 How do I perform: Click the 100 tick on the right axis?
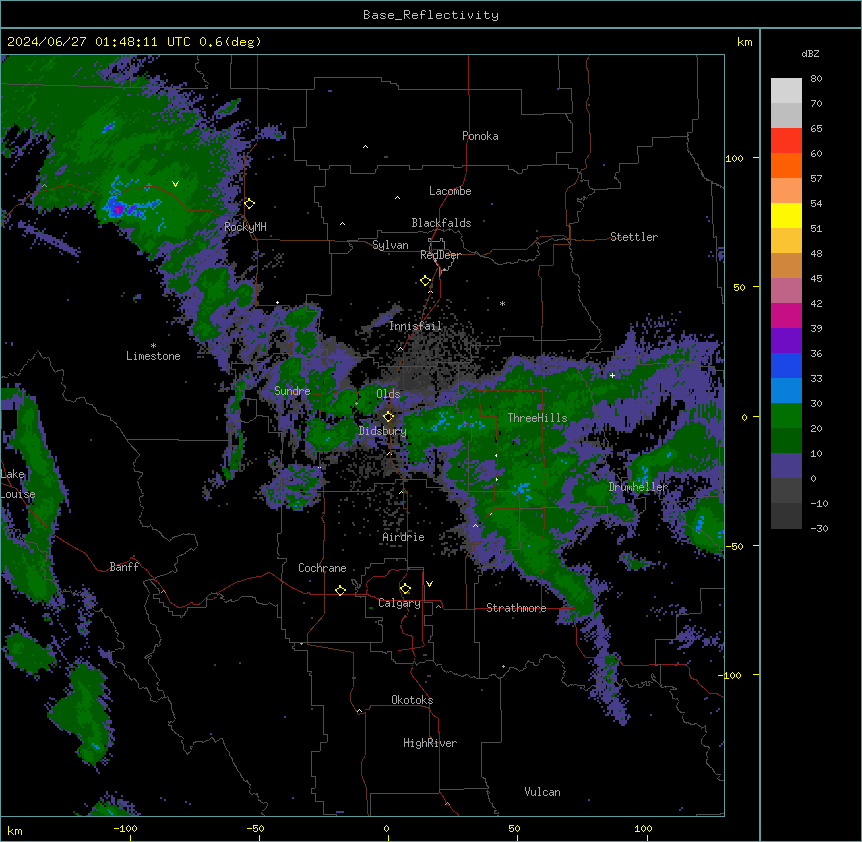(734, 158)
